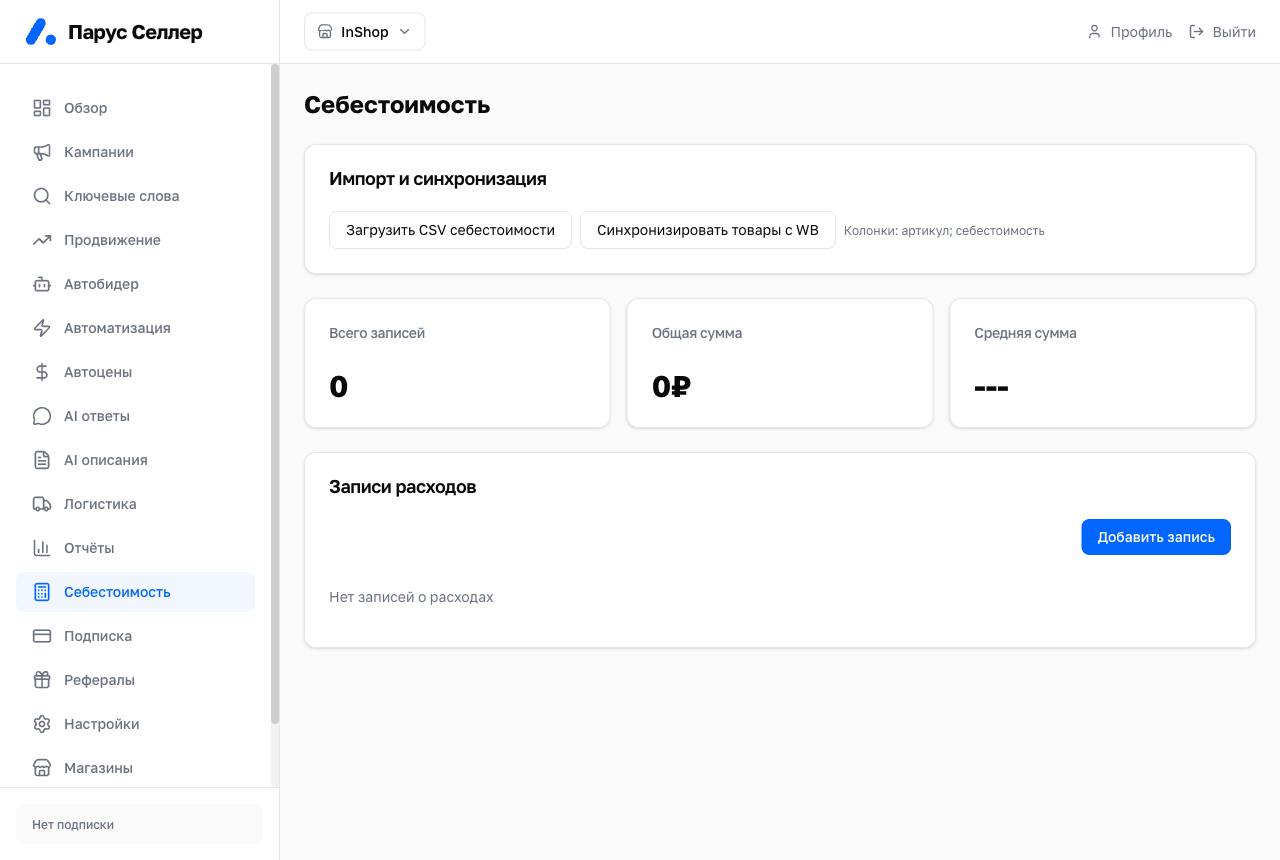Click the Записи расходов heading
The image size is (1280, 860).
pos(402,487)
